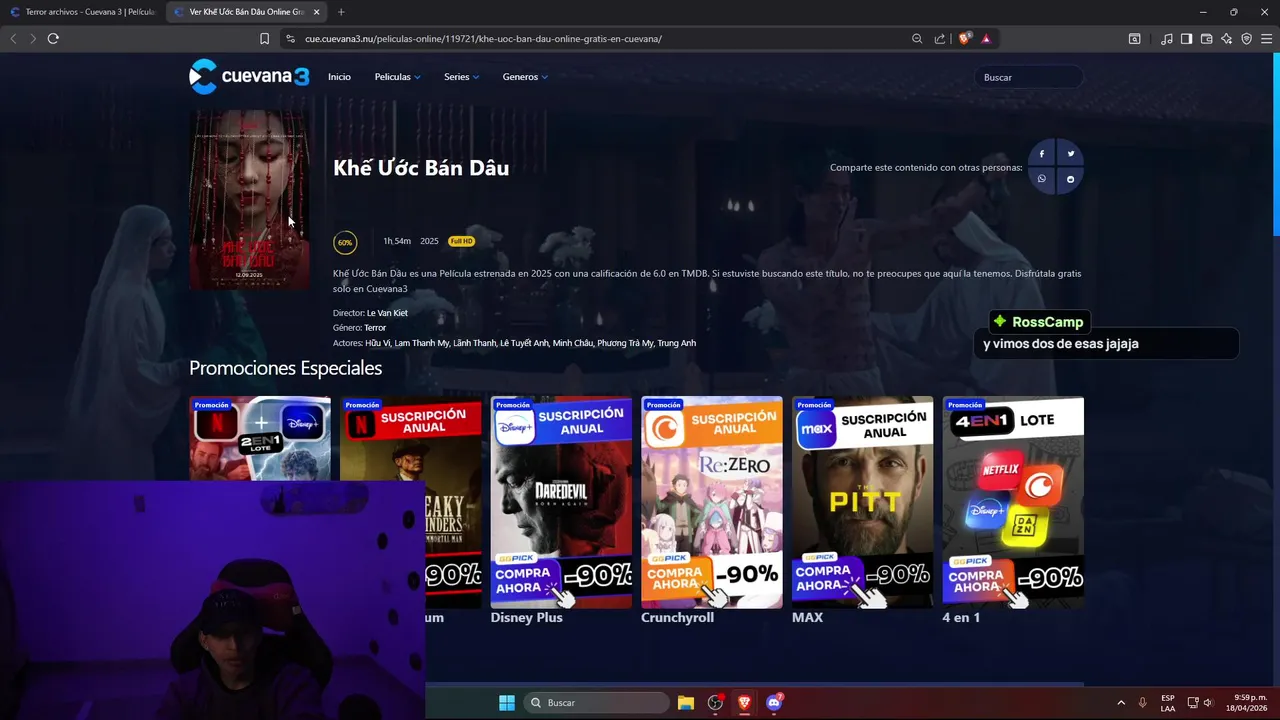This screenshot has height=720, width=1280.
Task: Open OBS Studio from taskbar
Action: tap(715, 702)
